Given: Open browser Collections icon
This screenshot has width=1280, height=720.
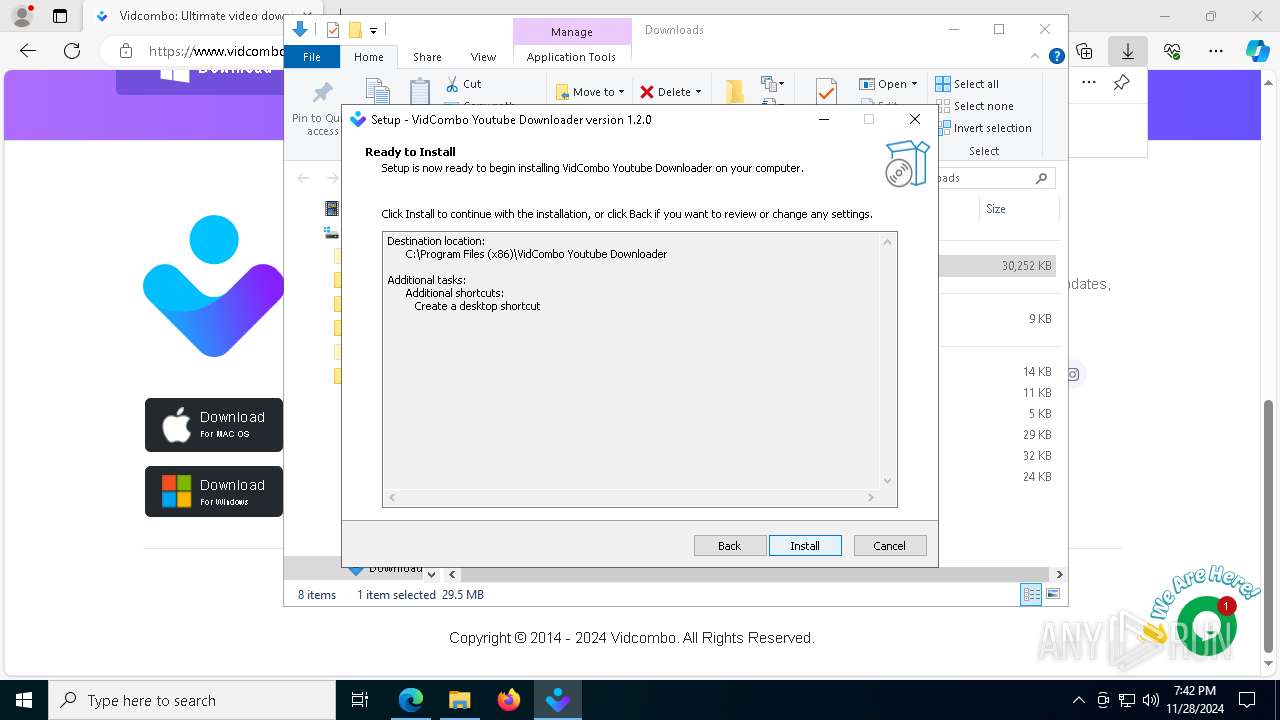Looking at the screenshot, I should [1084, 51].
